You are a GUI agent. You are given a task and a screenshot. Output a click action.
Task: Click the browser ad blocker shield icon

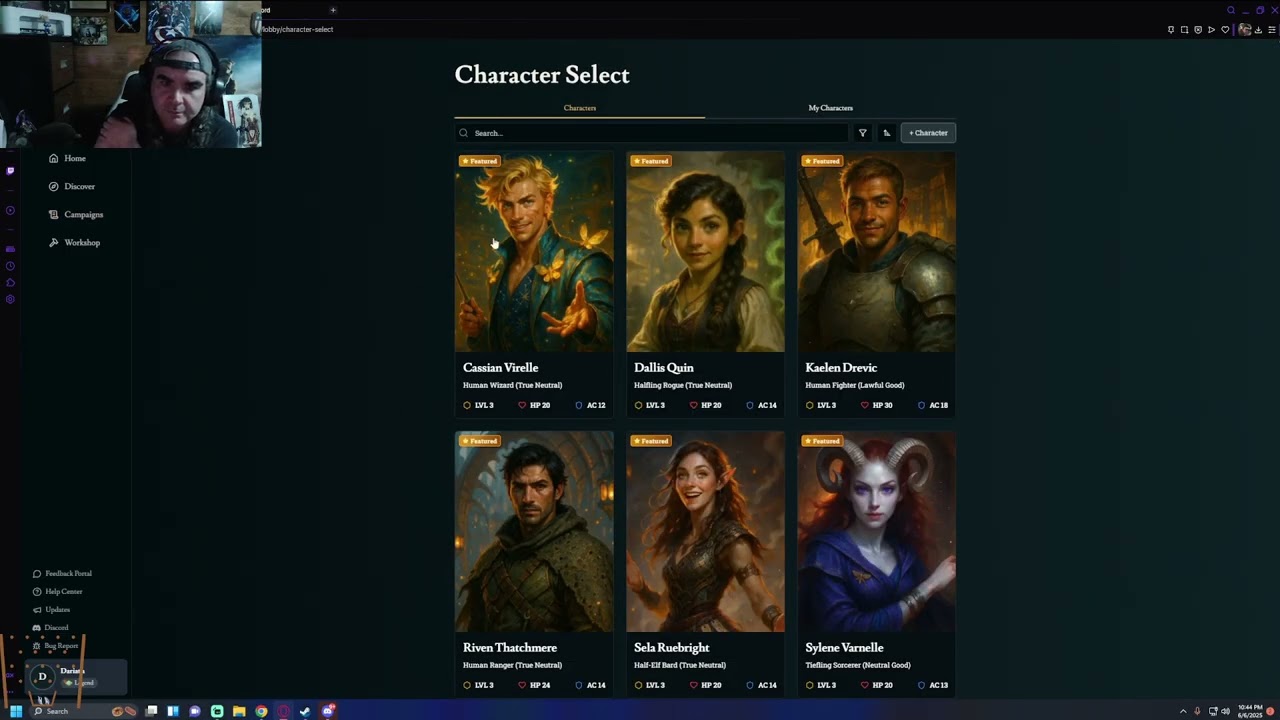click(x=1198, y=30)
